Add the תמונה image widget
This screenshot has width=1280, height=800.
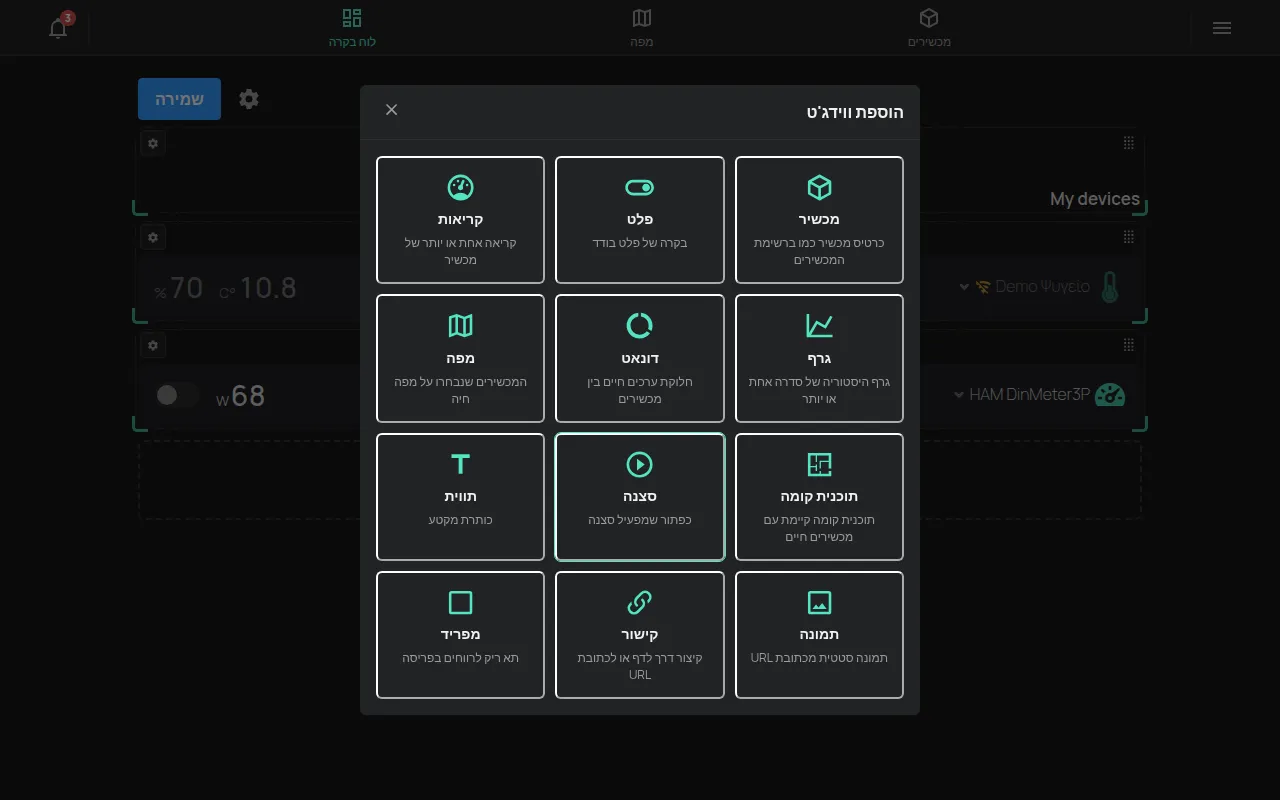819,635
